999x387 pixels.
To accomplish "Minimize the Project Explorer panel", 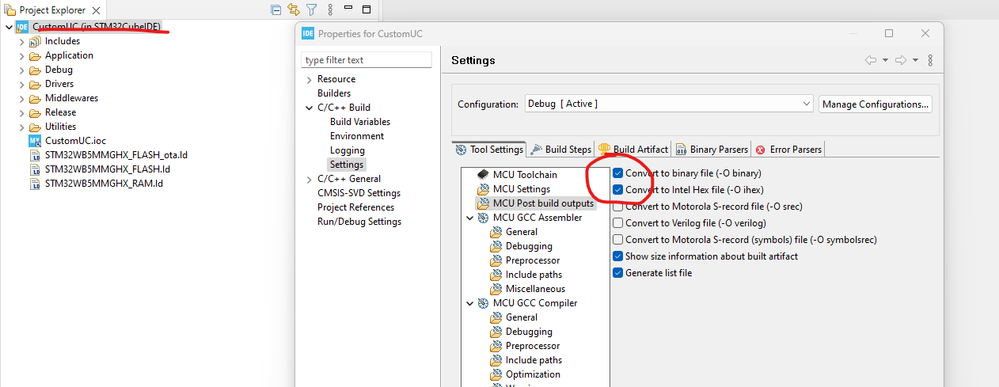I will pyautogui.click(x=348, y=8).
